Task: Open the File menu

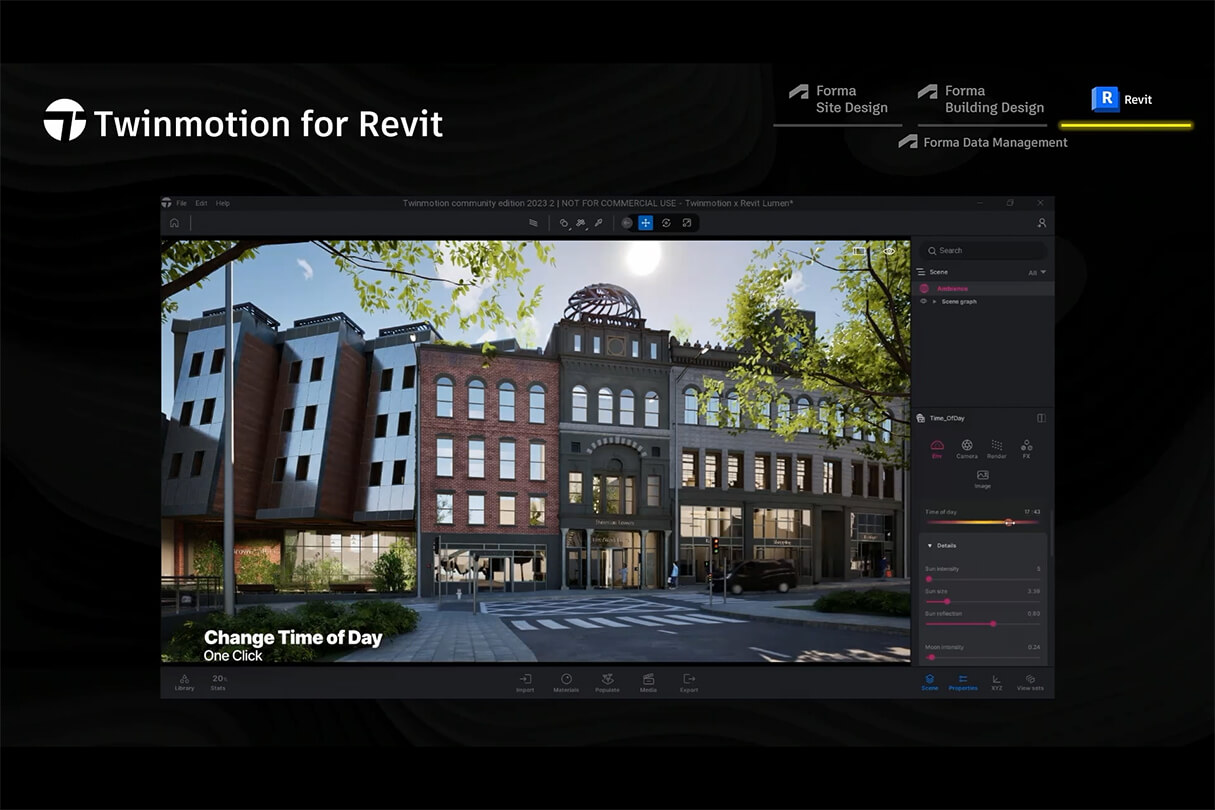Action: tap(181, 203)
